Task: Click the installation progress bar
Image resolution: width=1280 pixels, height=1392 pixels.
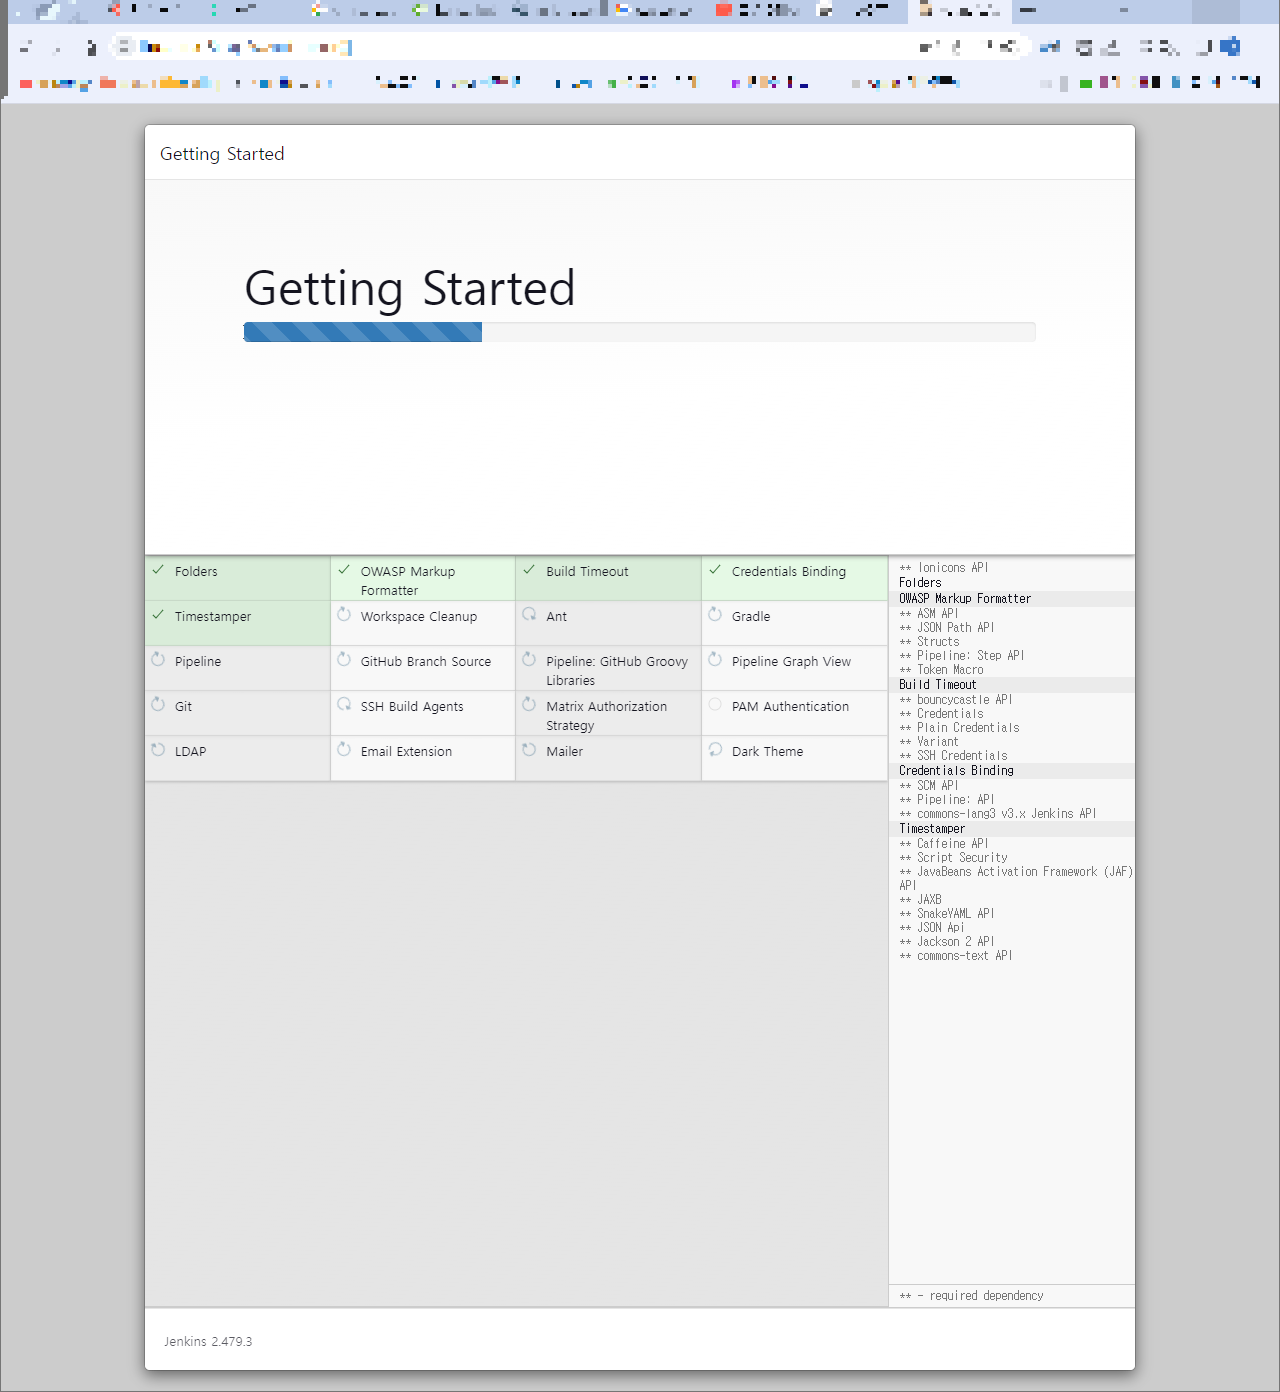Action: [640, 332]
